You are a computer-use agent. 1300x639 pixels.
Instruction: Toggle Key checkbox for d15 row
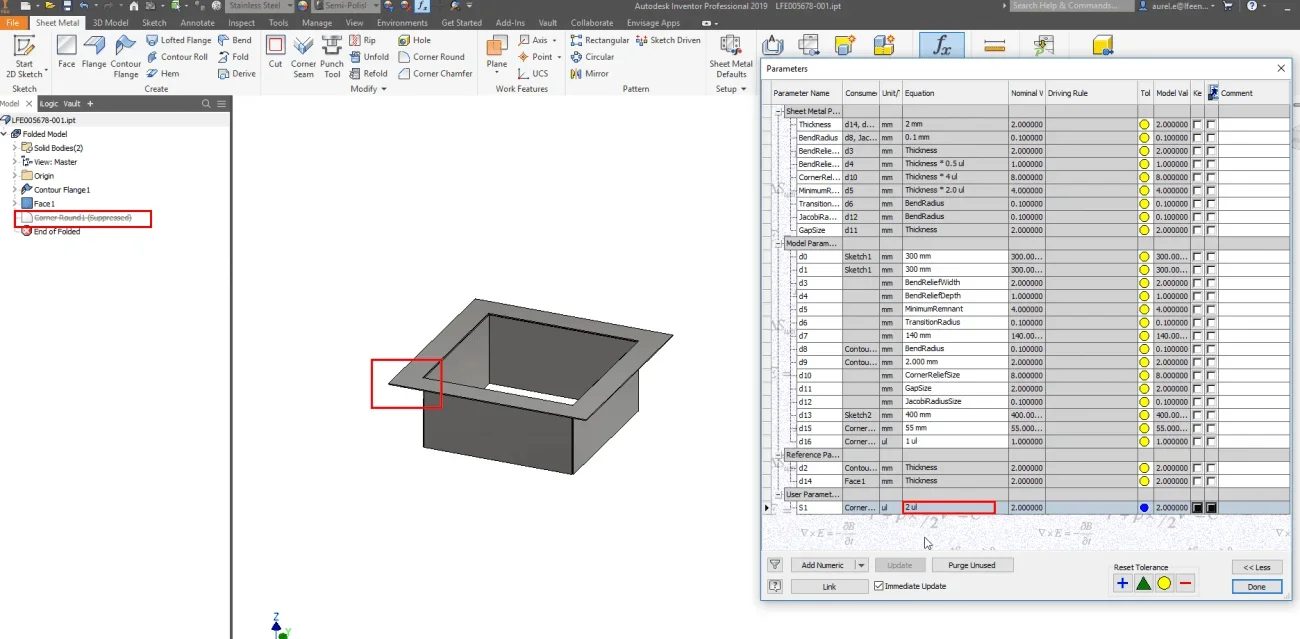1197,427
